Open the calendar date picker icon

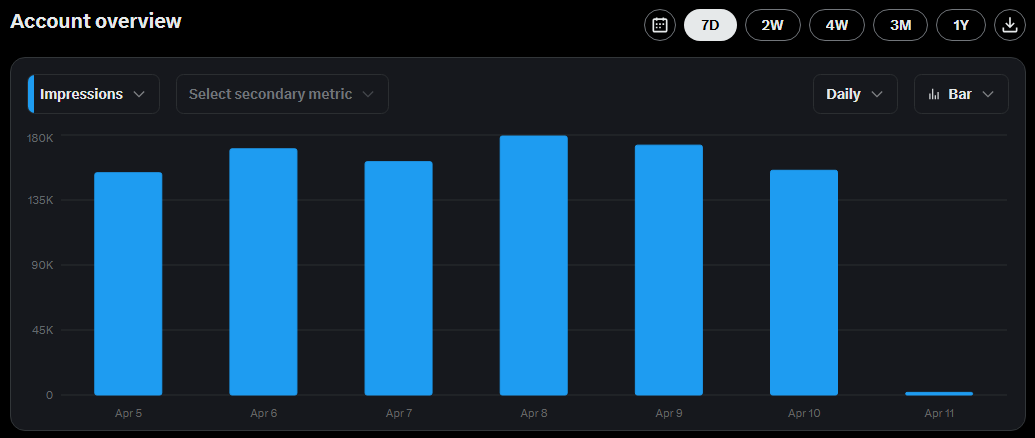click(660, 25)
